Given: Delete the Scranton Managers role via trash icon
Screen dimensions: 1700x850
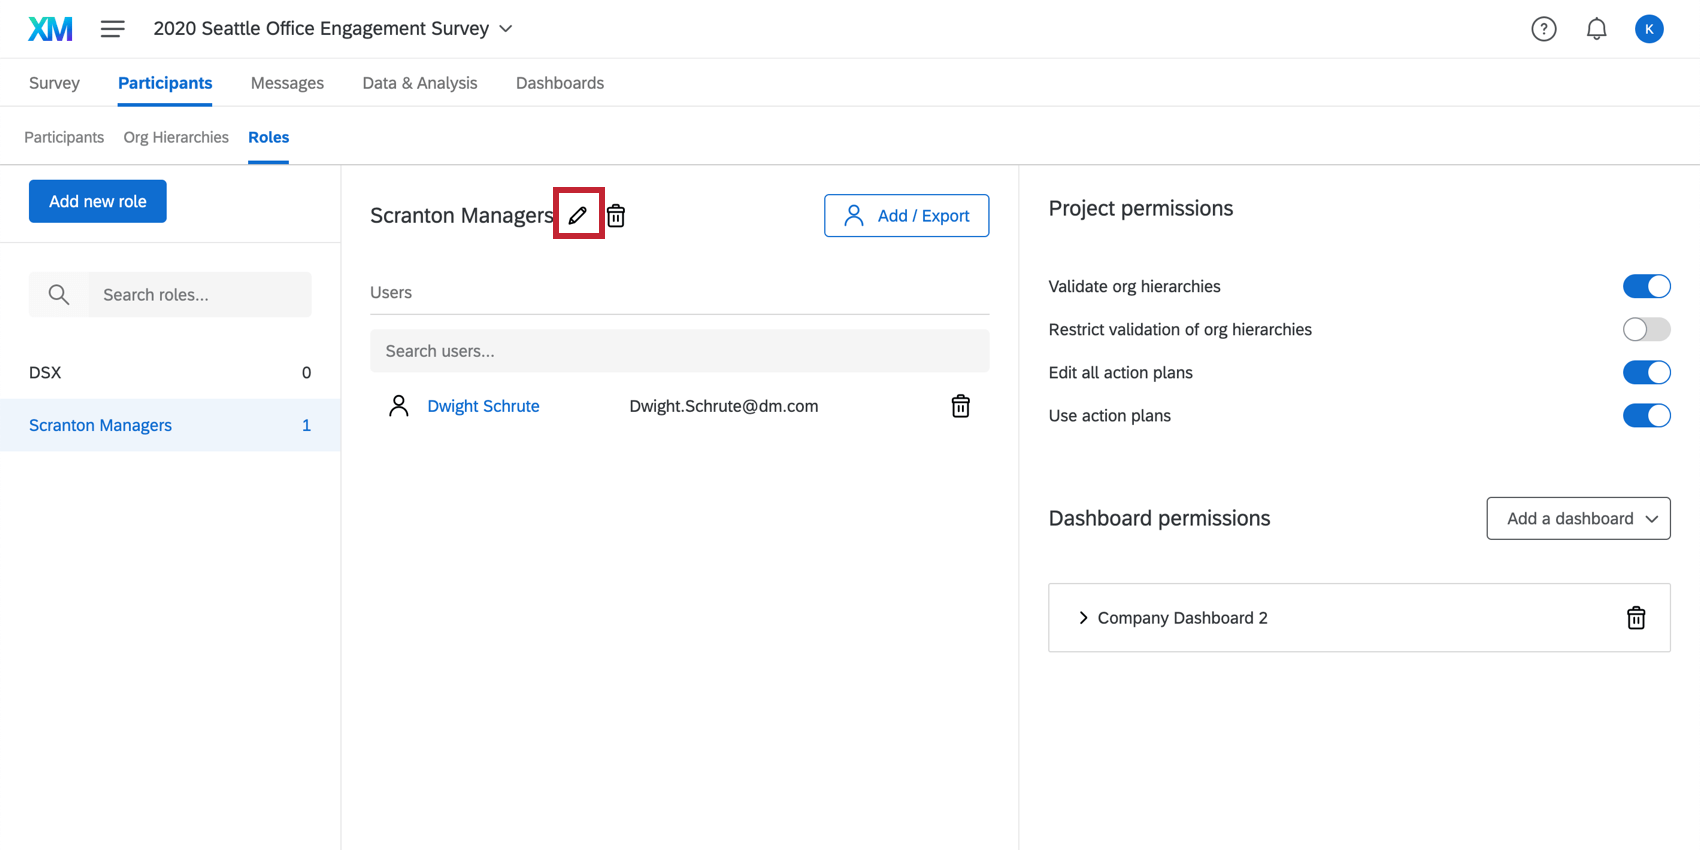Looking at the screenshot, I should point(616,216).
